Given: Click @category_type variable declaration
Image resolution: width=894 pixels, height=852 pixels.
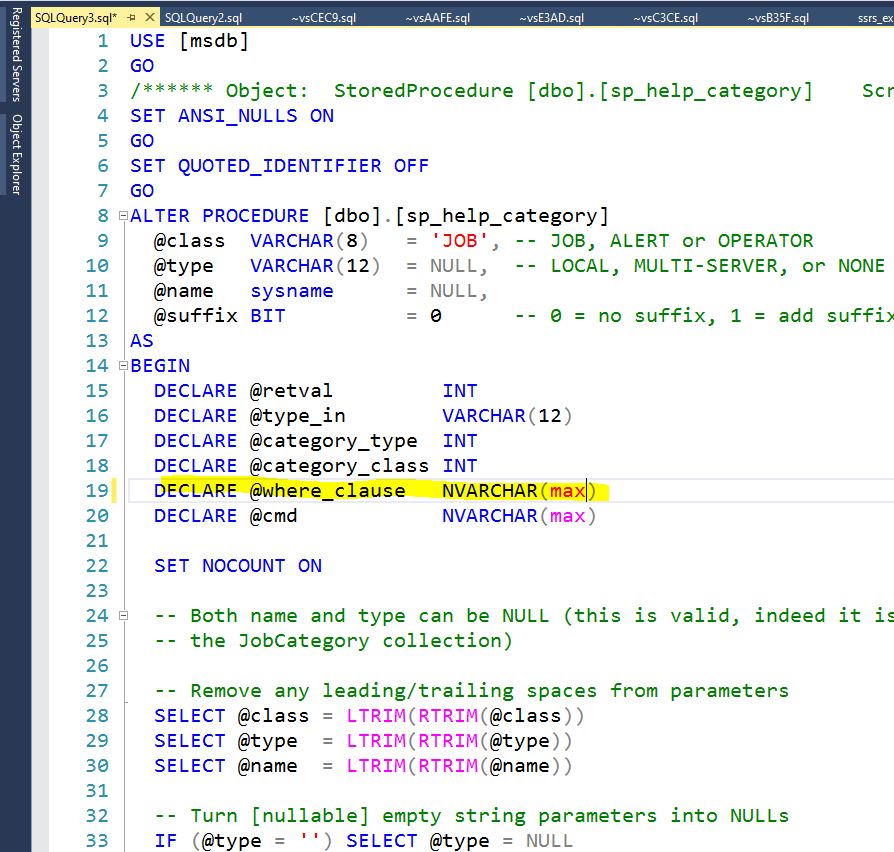Looking at the screenshot, I should pyautogui.click(x=333, y=441).
